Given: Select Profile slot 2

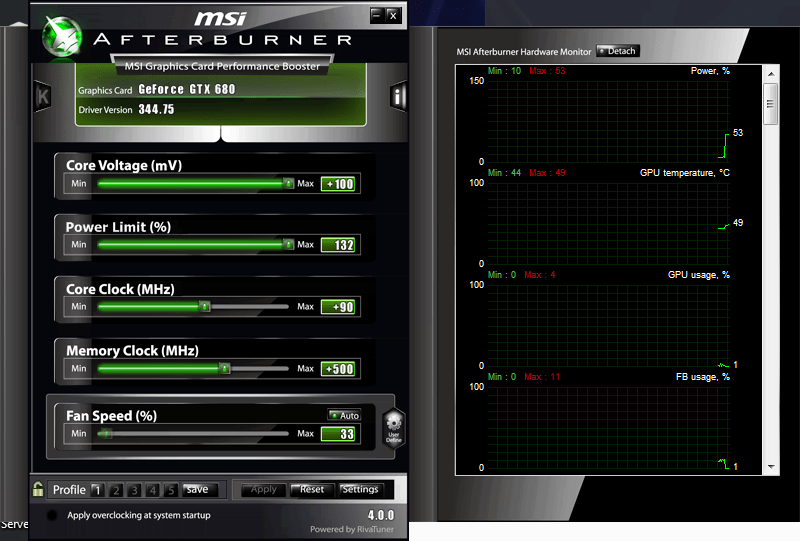Looking at the screenshot, I should pos(116,490).
